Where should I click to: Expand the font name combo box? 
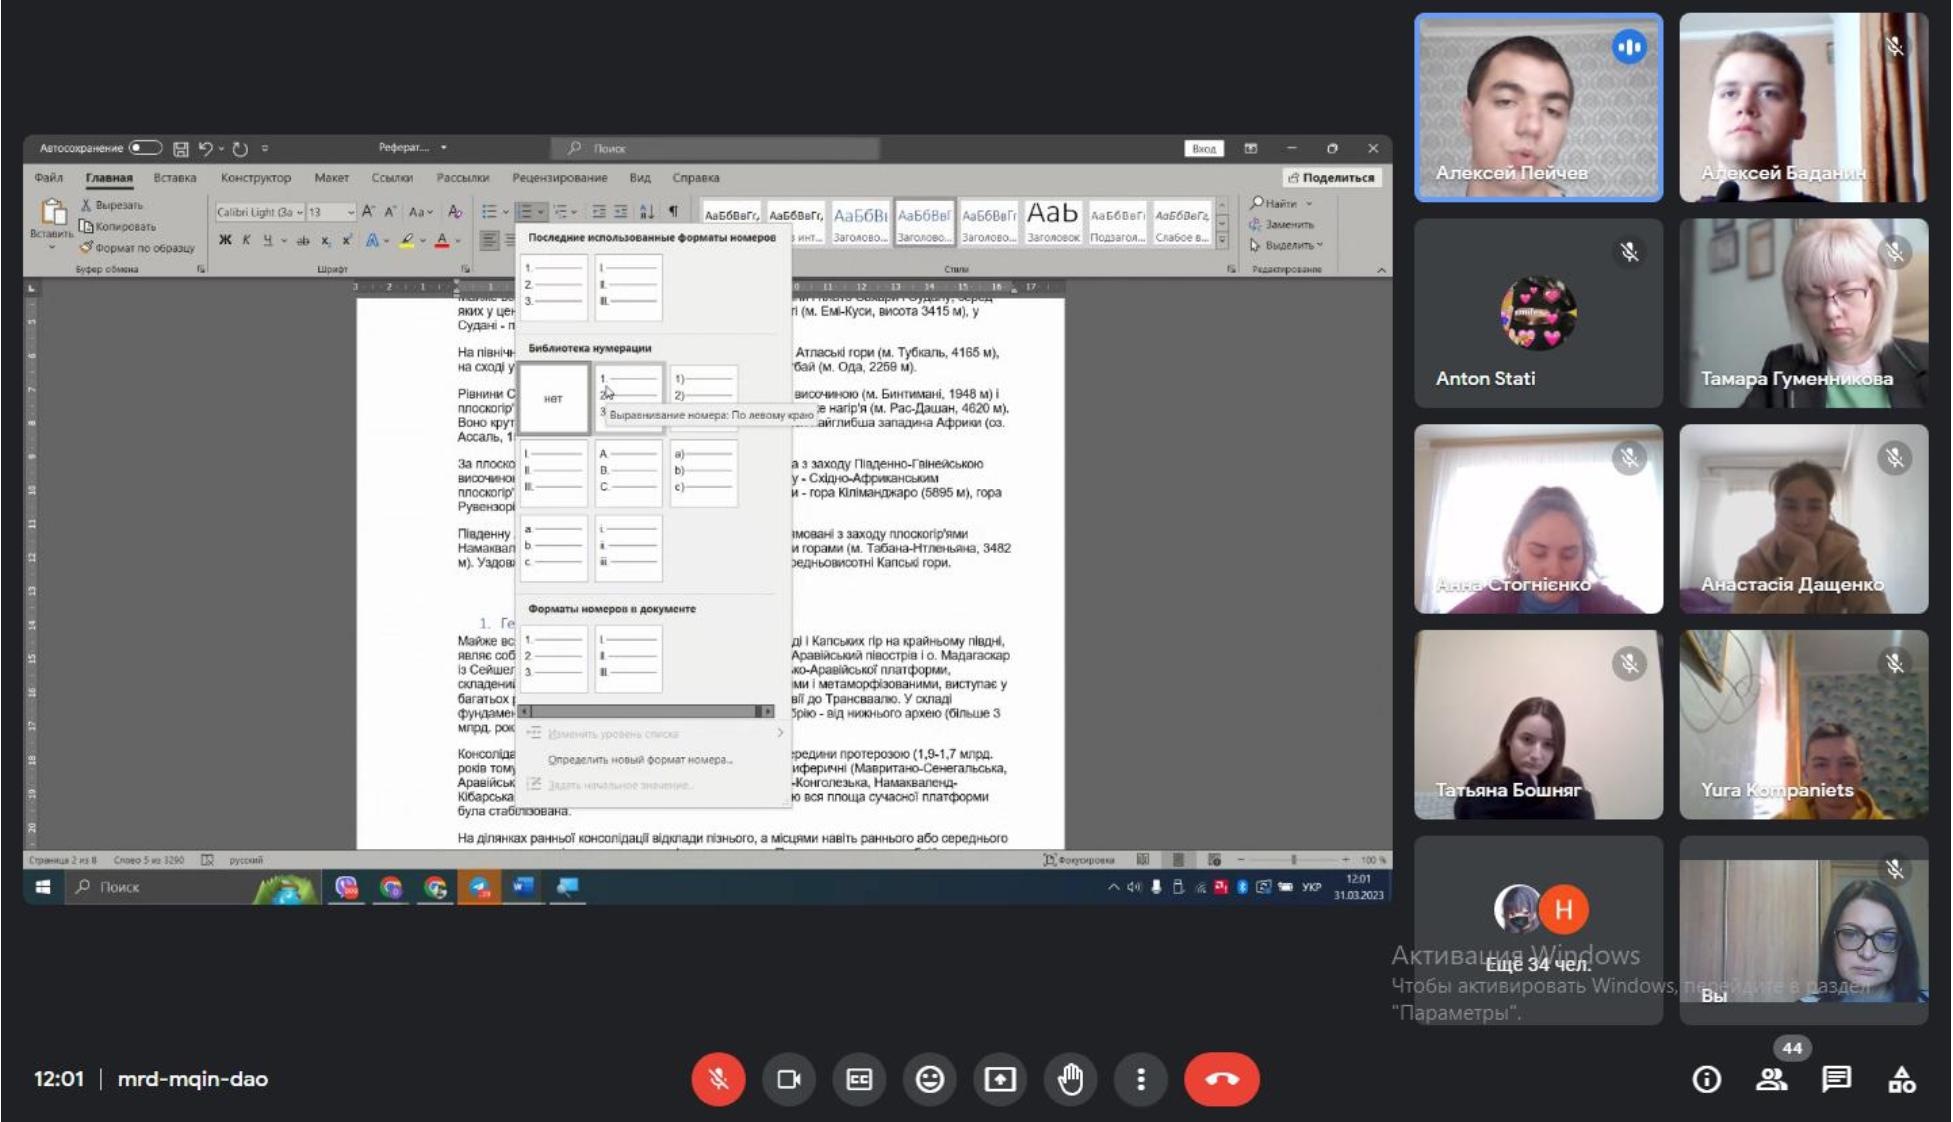[299, 212]
